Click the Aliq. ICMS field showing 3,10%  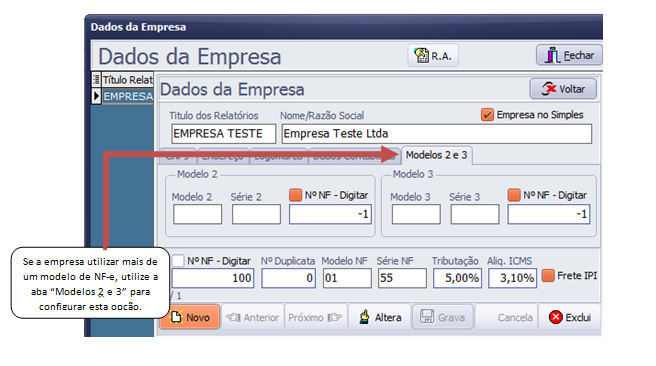coord(512,278)
